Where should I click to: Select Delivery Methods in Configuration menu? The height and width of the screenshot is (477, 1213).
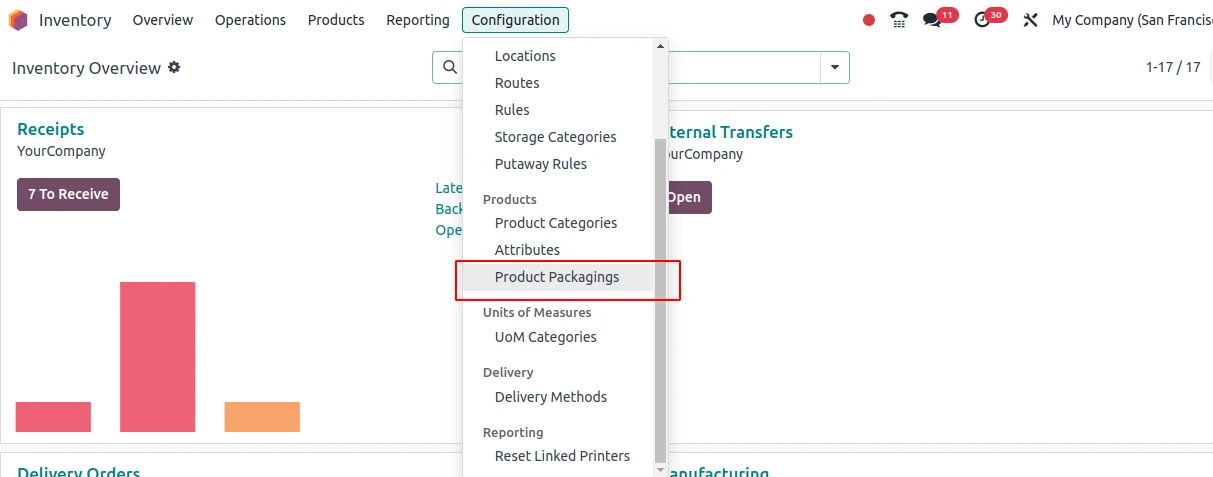click(x=550, y=397)
